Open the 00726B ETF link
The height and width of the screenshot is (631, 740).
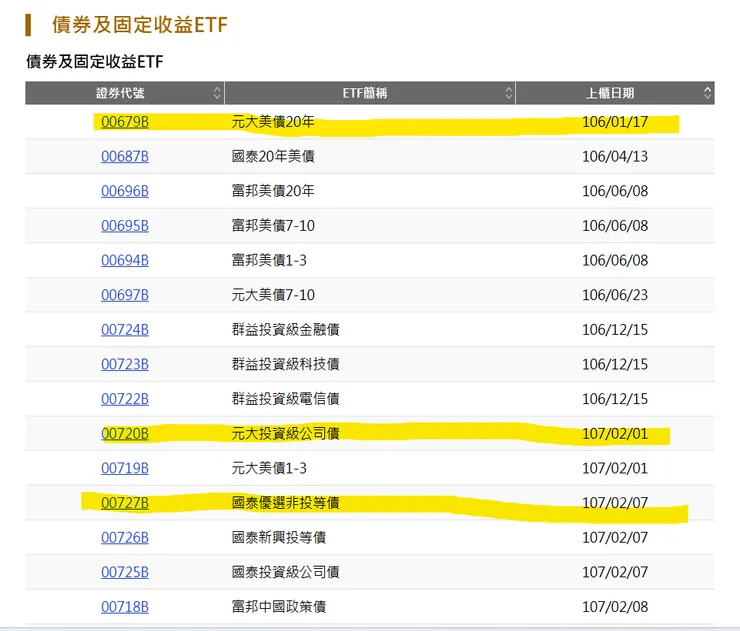[x=125, y=538]
